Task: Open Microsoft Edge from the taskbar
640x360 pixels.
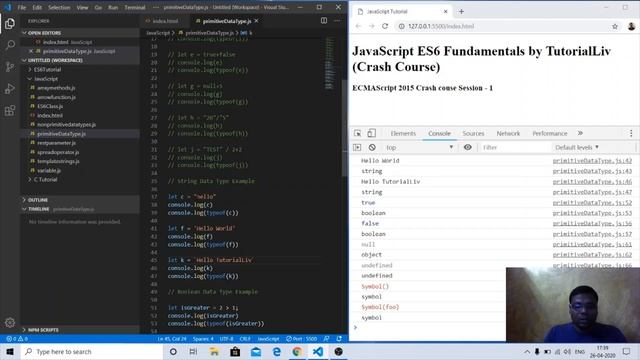Action: (276, 351)
